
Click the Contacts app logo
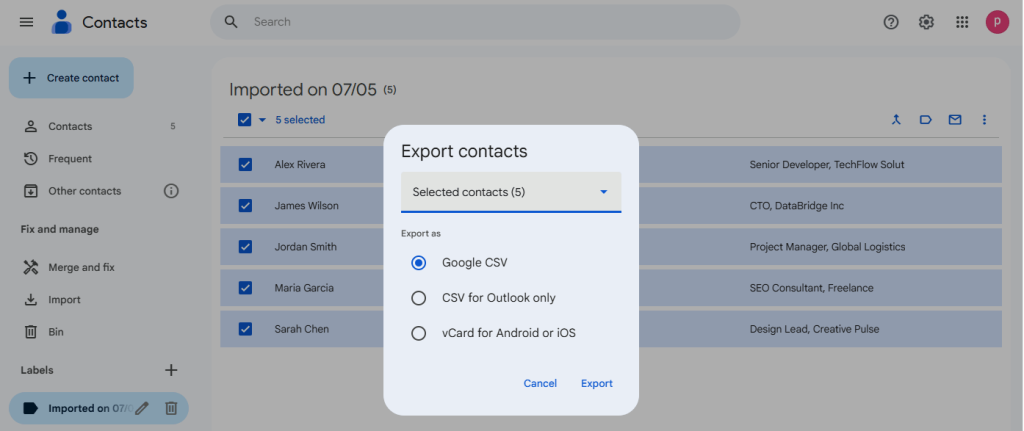point(61,22)
